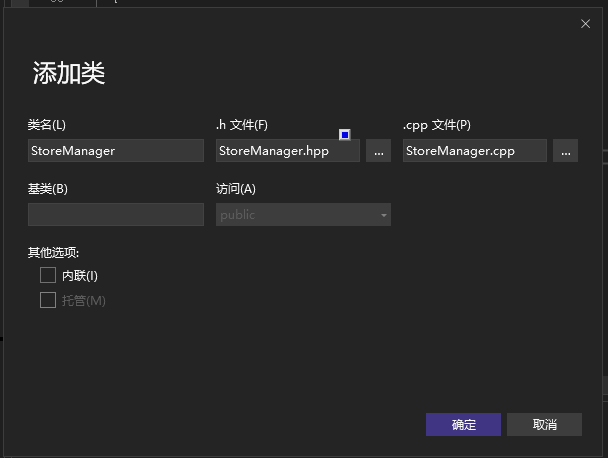Click the 内联(I) checkbox label text
The image size is (608, 458).
click(x=80, y=276)
